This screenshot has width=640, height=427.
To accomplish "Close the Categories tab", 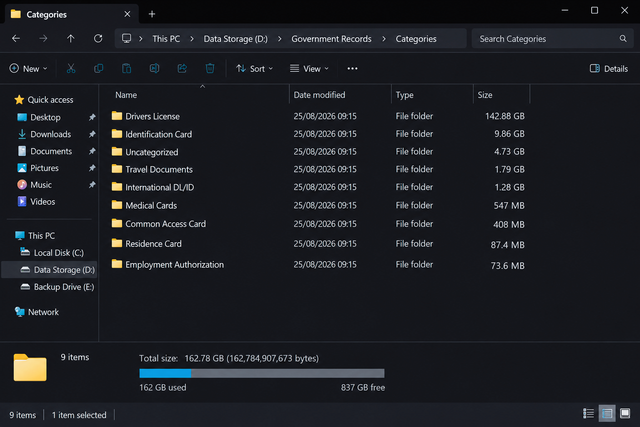I will point(127,14).
